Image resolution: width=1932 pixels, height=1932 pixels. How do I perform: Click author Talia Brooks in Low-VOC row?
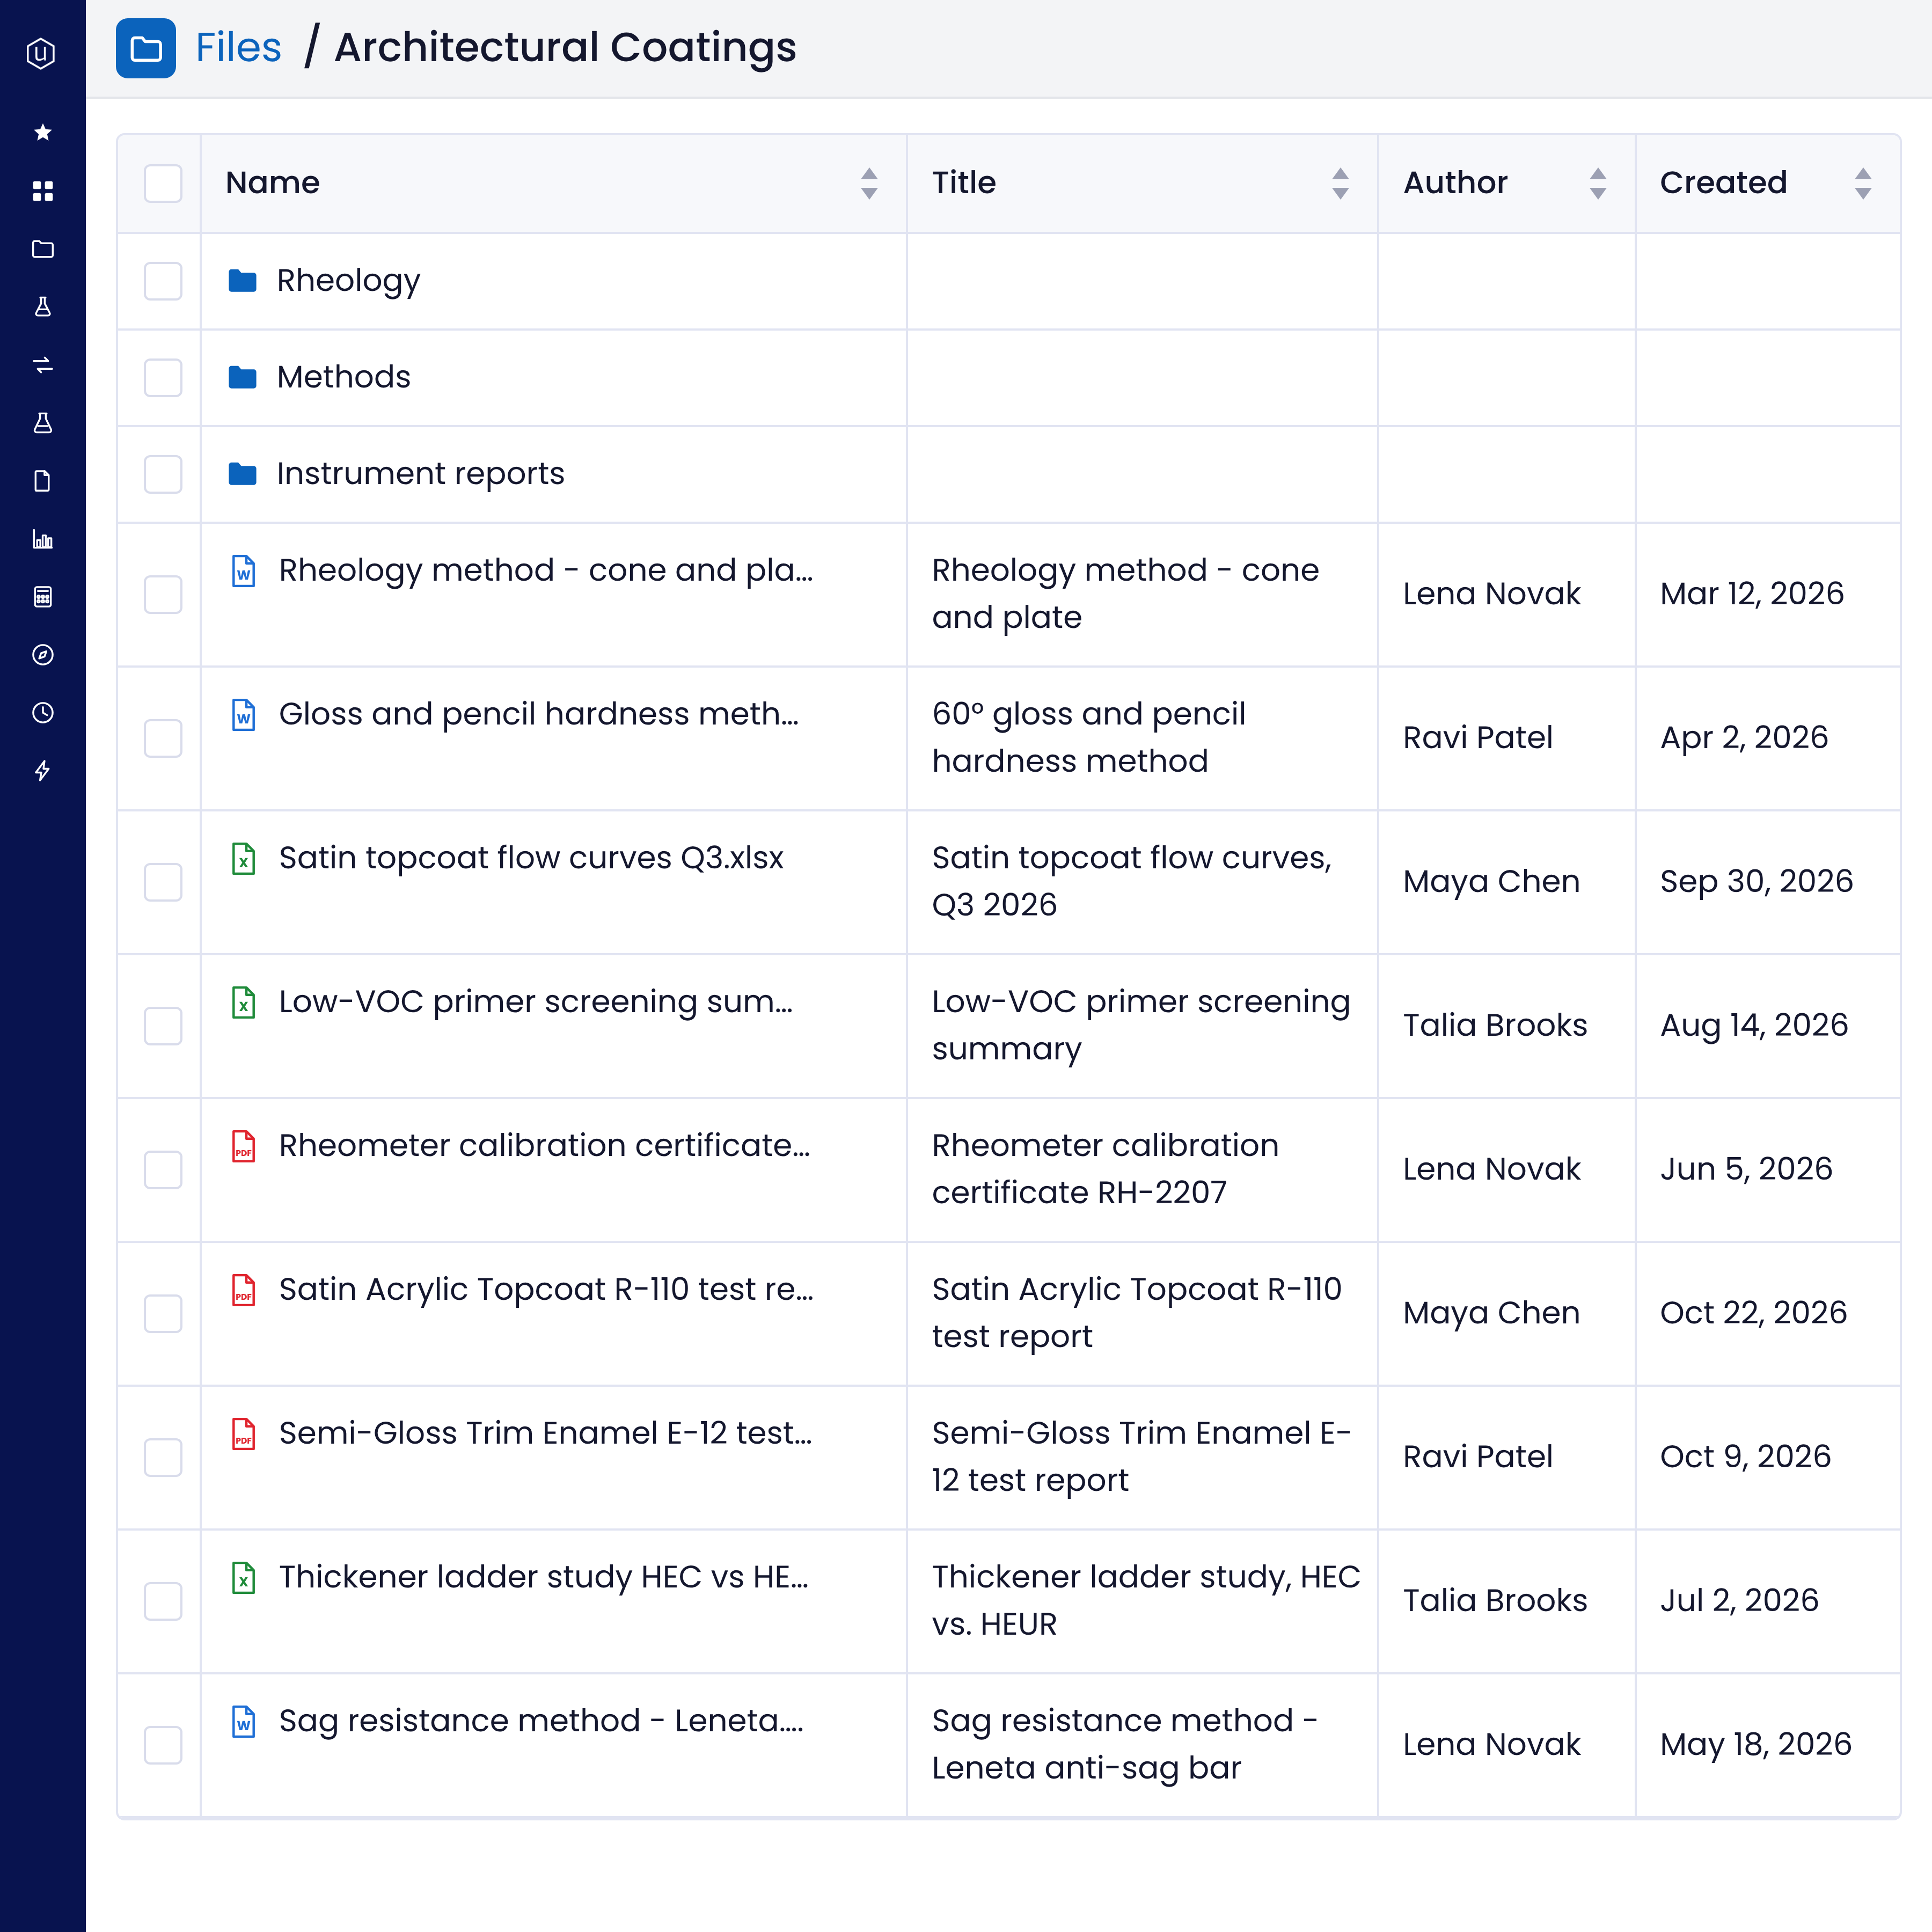click(x=1495, y=1026)
